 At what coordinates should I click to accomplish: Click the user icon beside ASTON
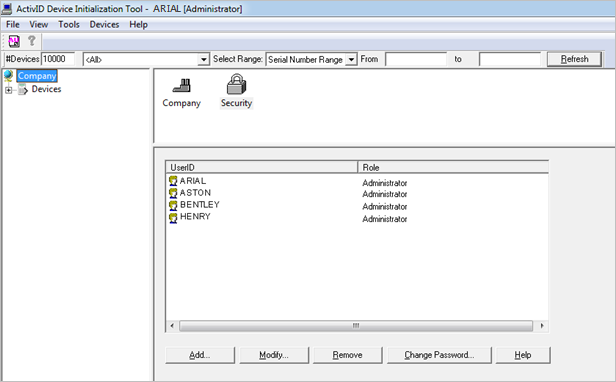click(x=173, y=193)
